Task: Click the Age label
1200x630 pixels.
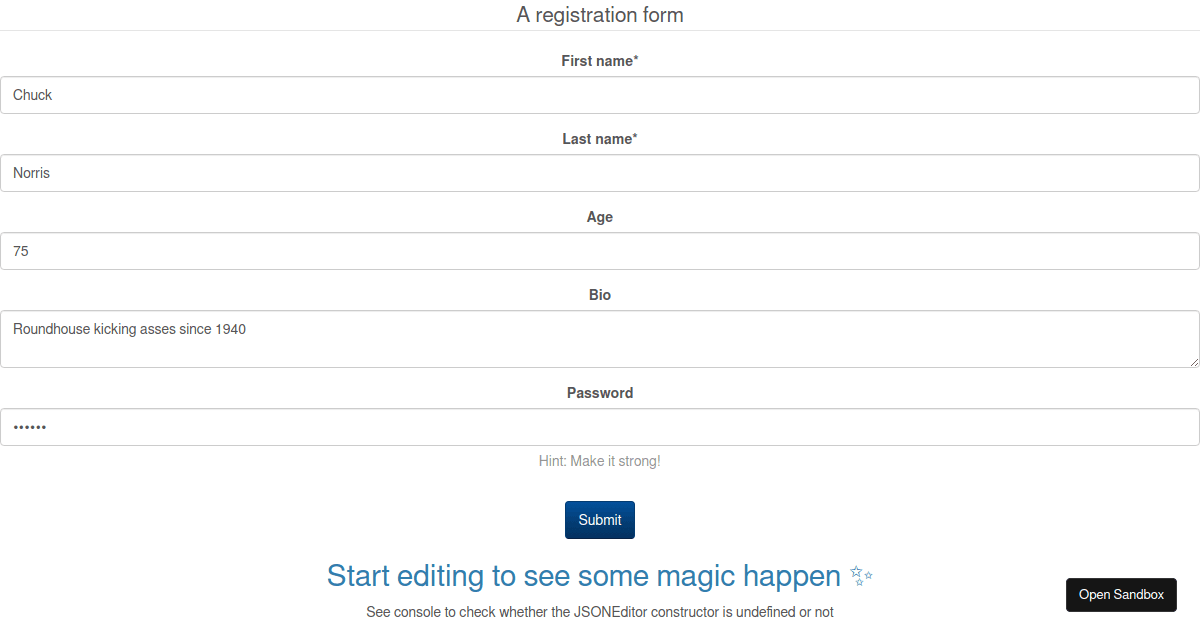Action: click(600, 217)
